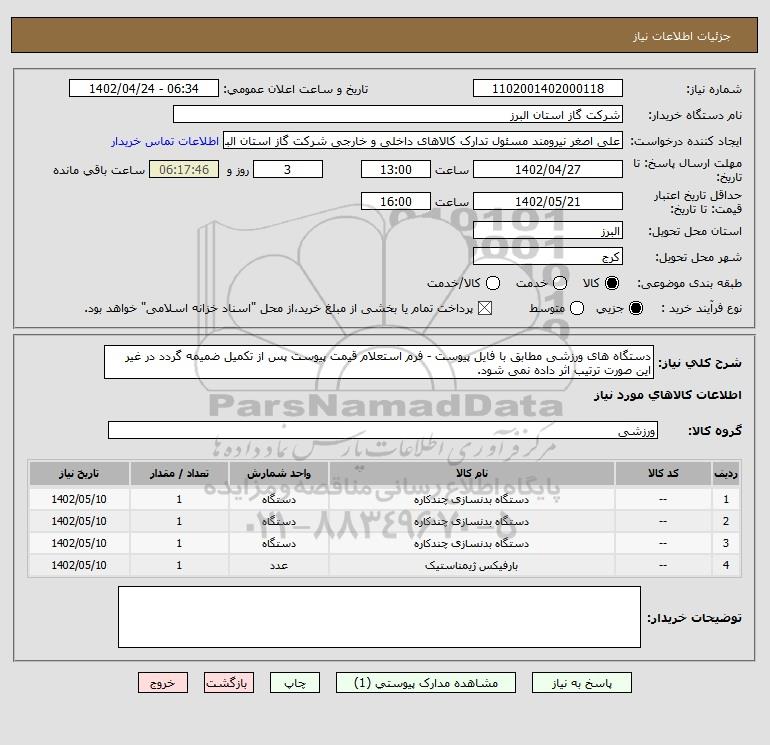Click the response deadline date 1402/04/27

tap(548, 170)
